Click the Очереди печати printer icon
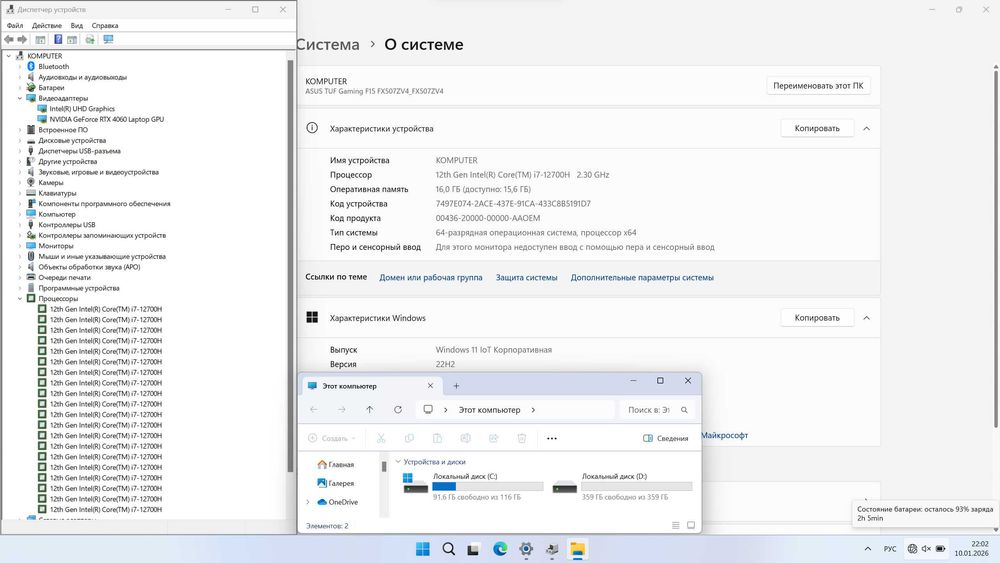Viewport: 1000px width, 563px height. pyautogui.click(x=31, y=277)
